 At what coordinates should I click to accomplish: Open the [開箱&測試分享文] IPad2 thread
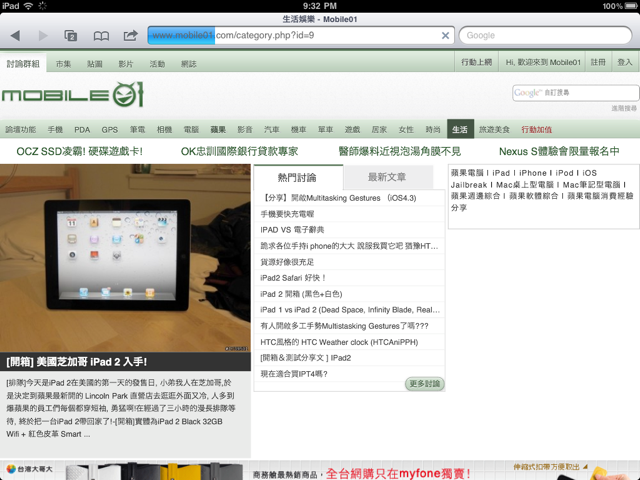pos(306,358)
